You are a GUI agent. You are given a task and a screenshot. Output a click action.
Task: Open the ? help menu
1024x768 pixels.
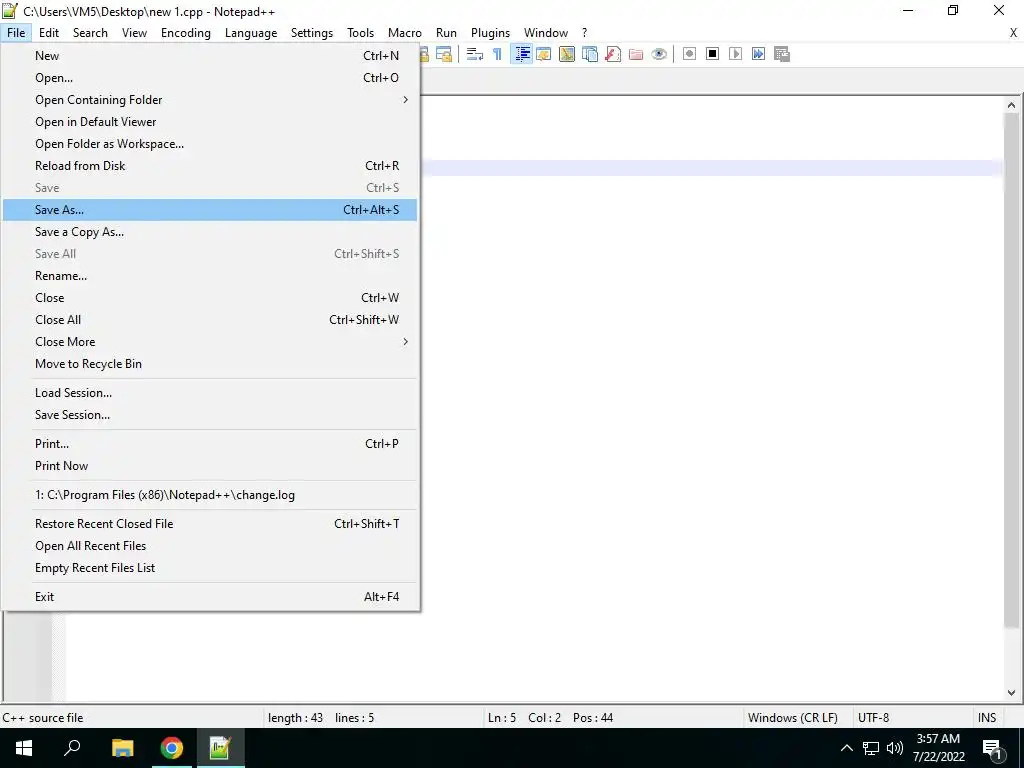coord(584,33)
